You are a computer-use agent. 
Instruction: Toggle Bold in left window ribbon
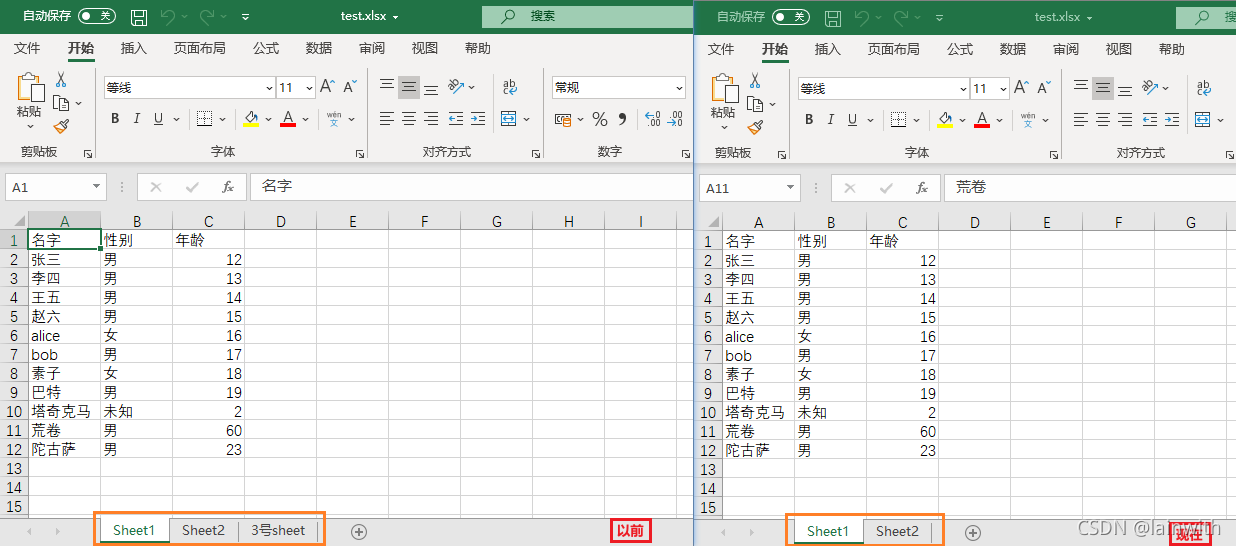click(115, 119)
